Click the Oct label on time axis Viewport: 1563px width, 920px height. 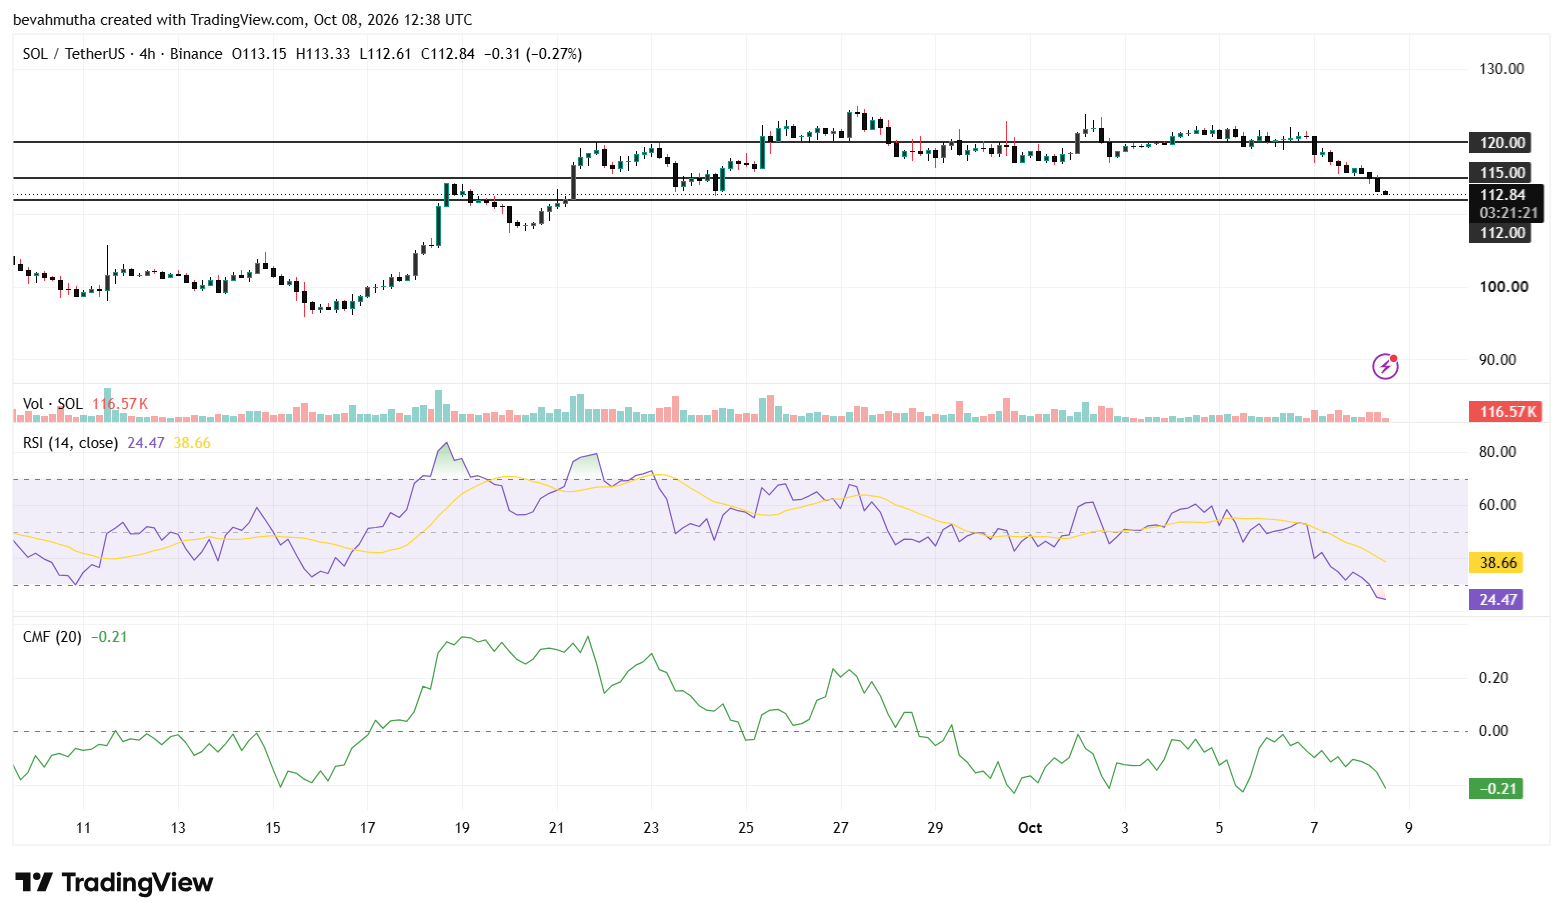point(1030,827)
